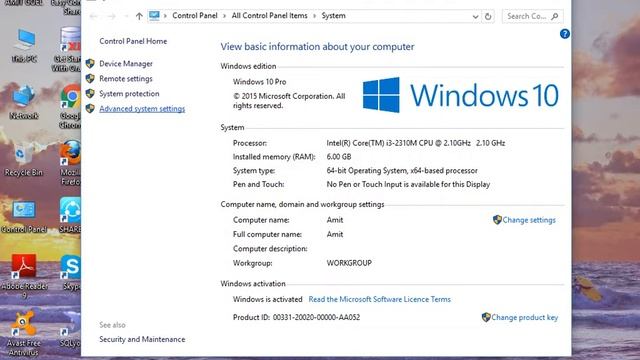Click the shield icon beside Advanced system settings
Image resolution: width=640 pixels, height=360 pixels.
point(90,109)
